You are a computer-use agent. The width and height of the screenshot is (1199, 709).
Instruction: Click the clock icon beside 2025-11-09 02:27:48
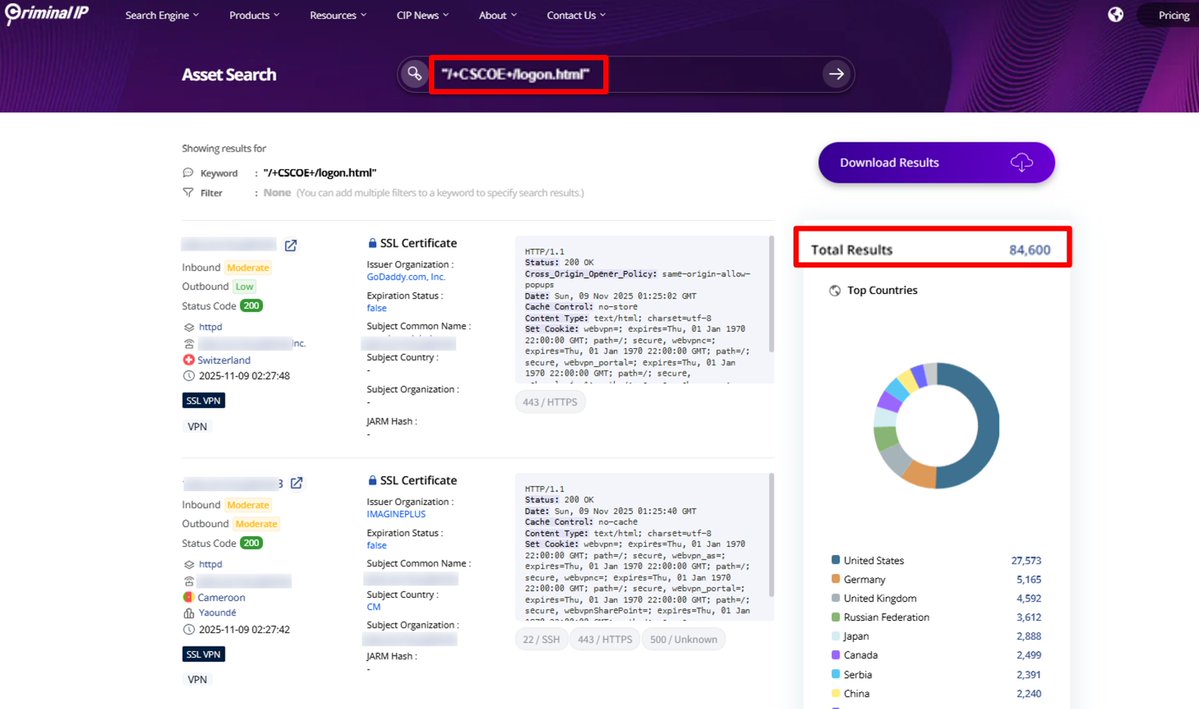click(x=189, y=376)
